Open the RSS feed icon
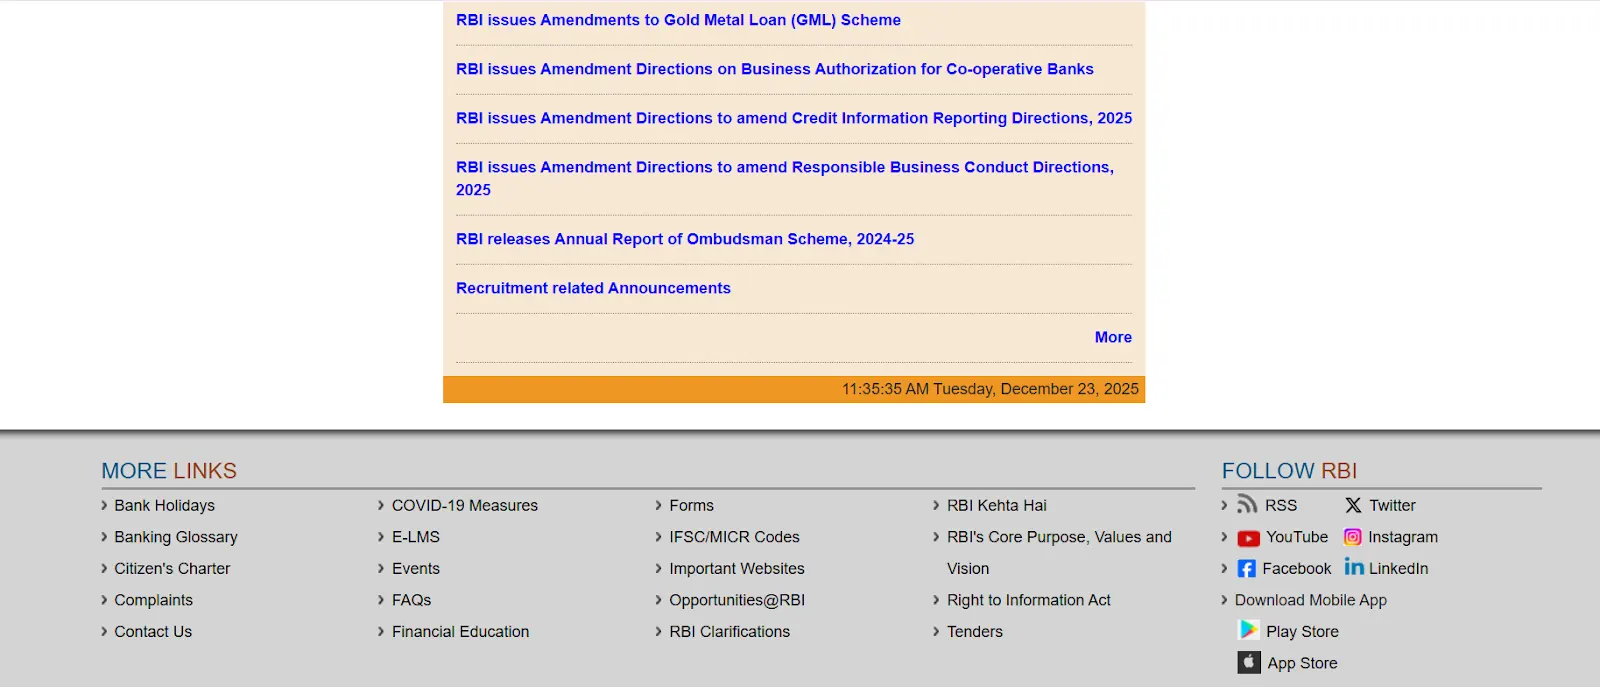Image resolution: width=1600 pixels, height=687 pixels. 1247,504
